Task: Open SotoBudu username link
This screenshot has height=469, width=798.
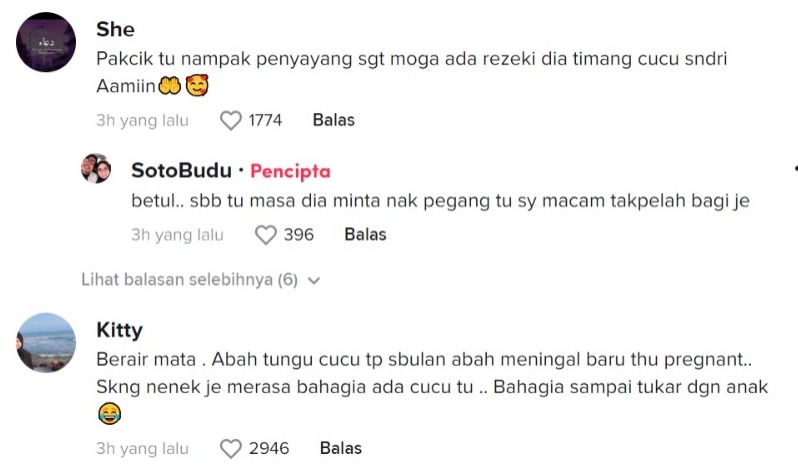Action: [181, 171]
